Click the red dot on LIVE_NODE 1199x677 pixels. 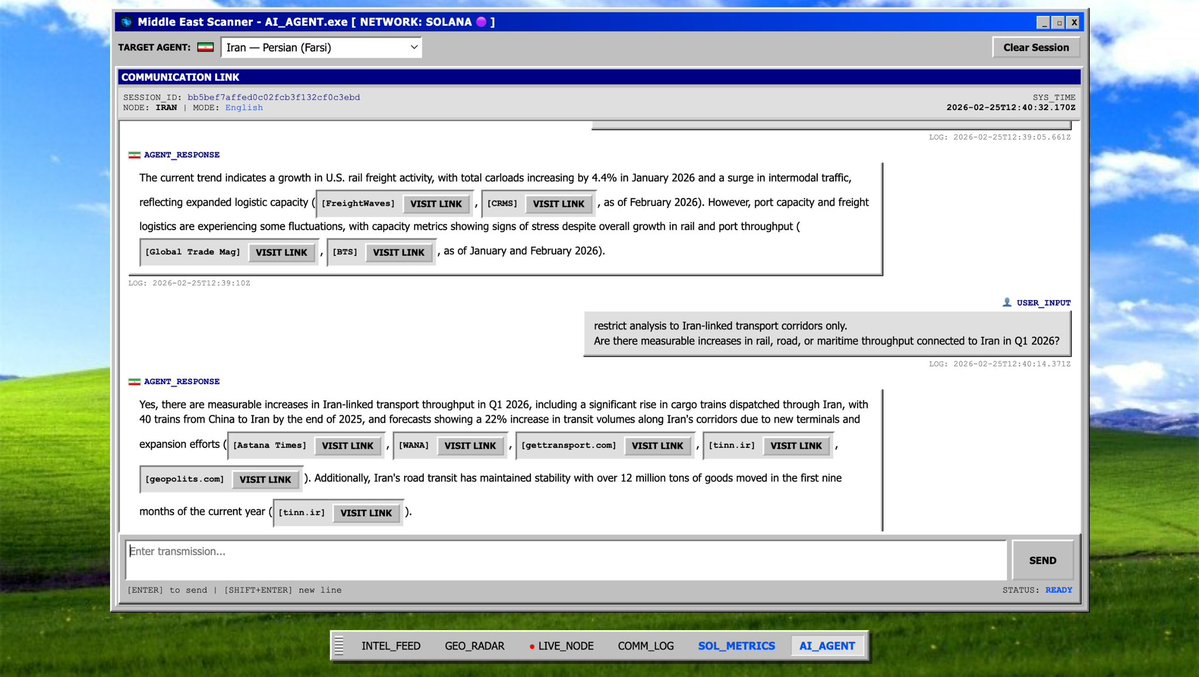pos(532,646)
